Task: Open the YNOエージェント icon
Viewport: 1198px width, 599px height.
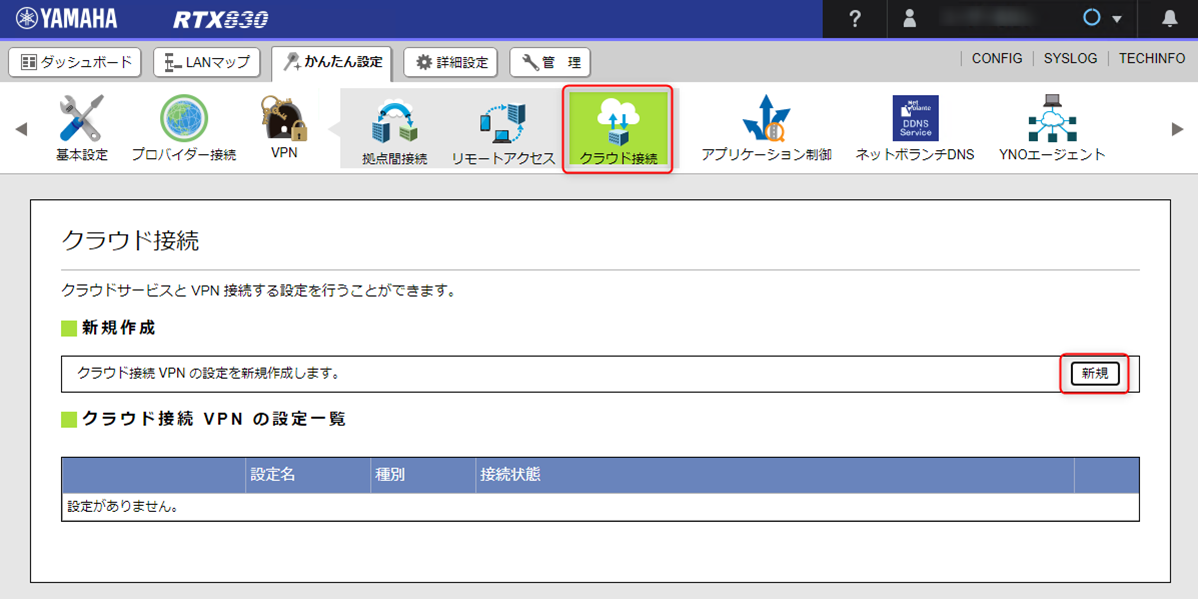Action: [x=1052, y=120]
